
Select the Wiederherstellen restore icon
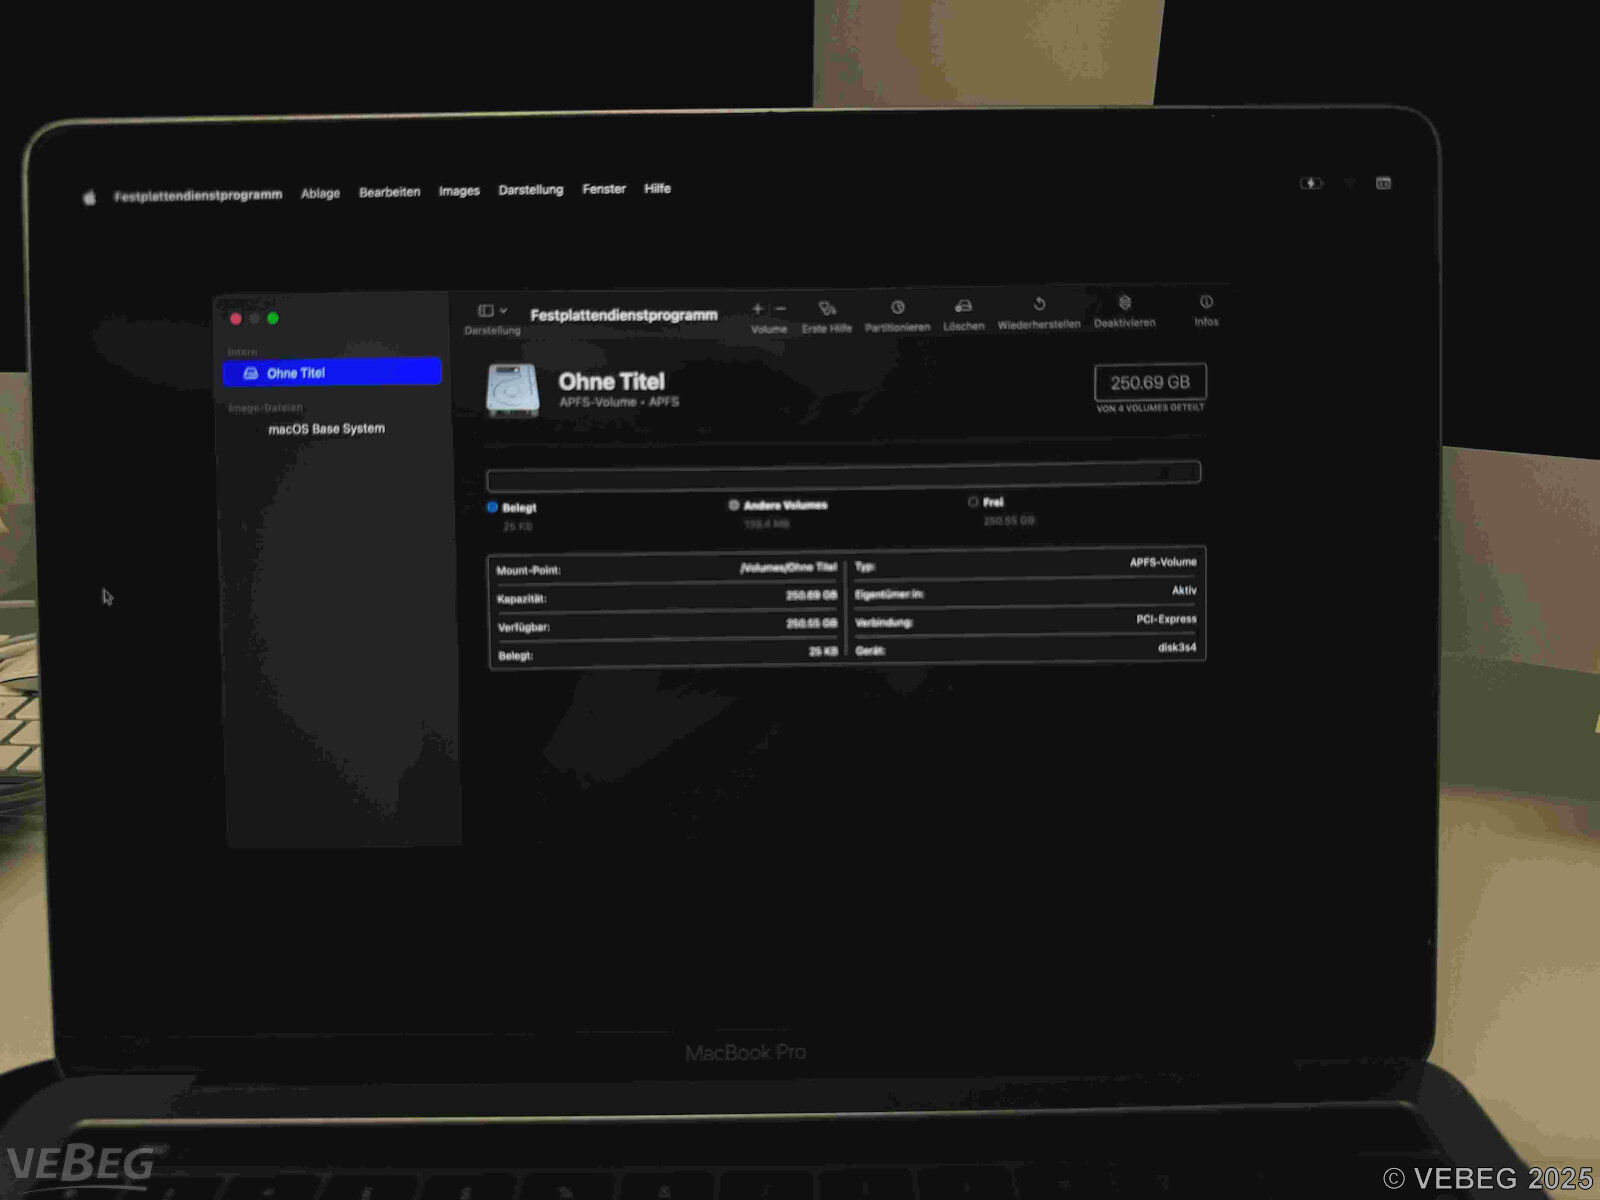pos(1039,304)
